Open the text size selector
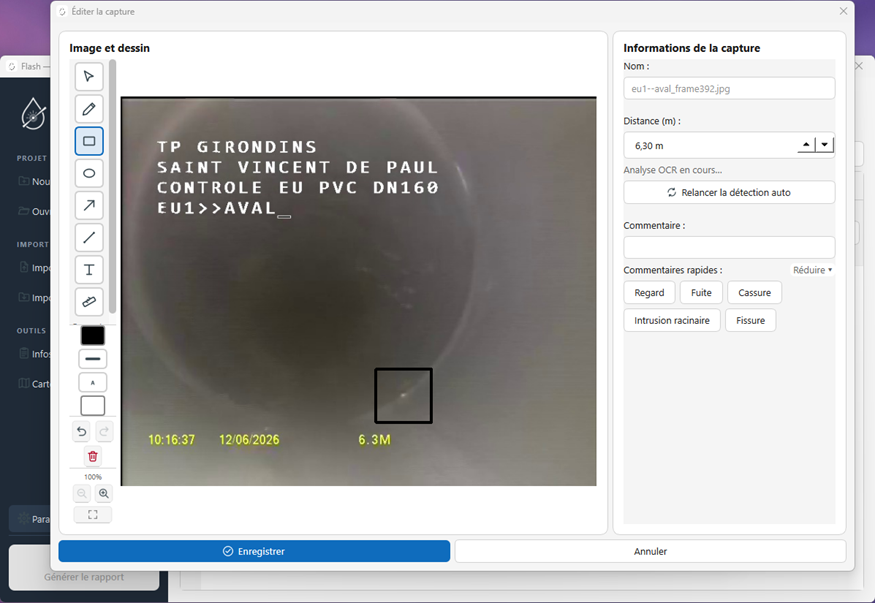This screenshot has width=875, height=603. (93, 382)
